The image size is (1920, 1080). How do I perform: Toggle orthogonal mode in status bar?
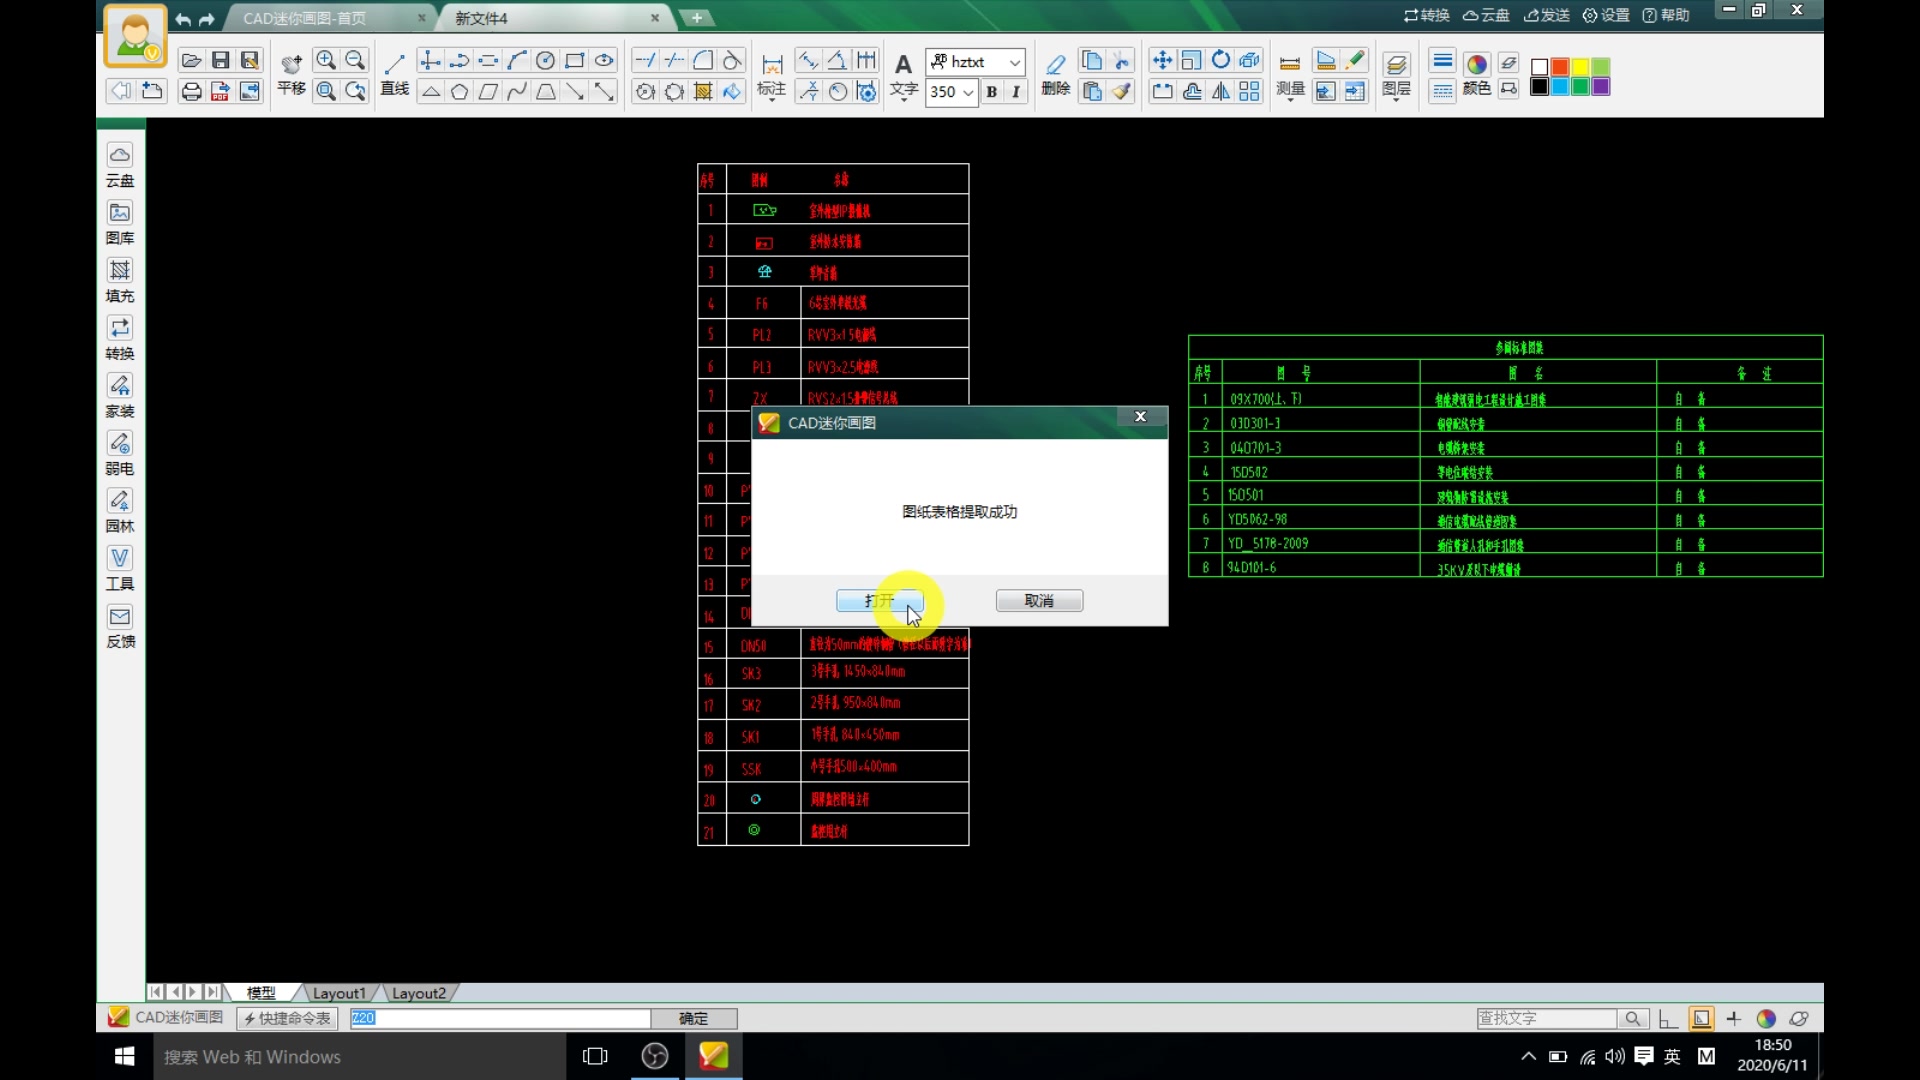tap(1667, 1018)
